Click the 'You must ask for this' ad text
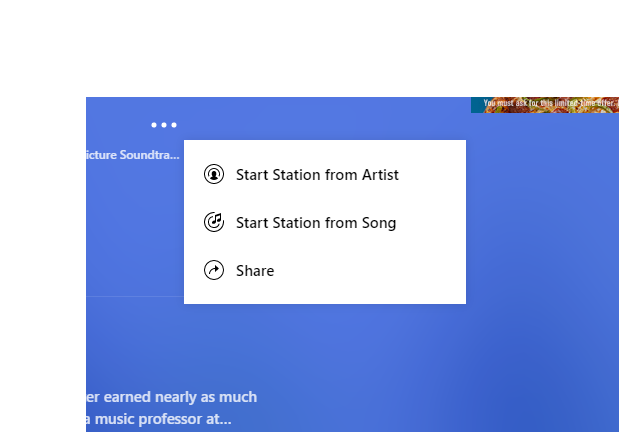 [x=515, y=102]
